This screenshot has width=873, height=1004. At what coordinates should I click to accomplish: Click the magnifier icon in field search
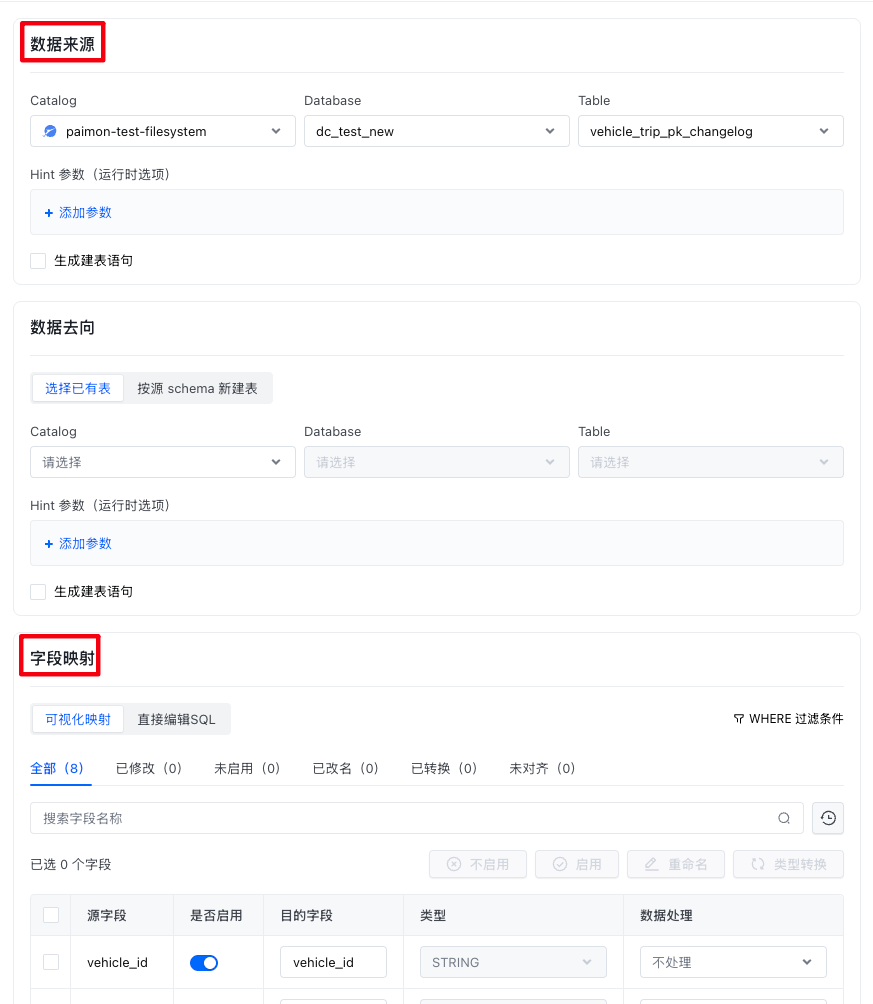click(784, 818)
